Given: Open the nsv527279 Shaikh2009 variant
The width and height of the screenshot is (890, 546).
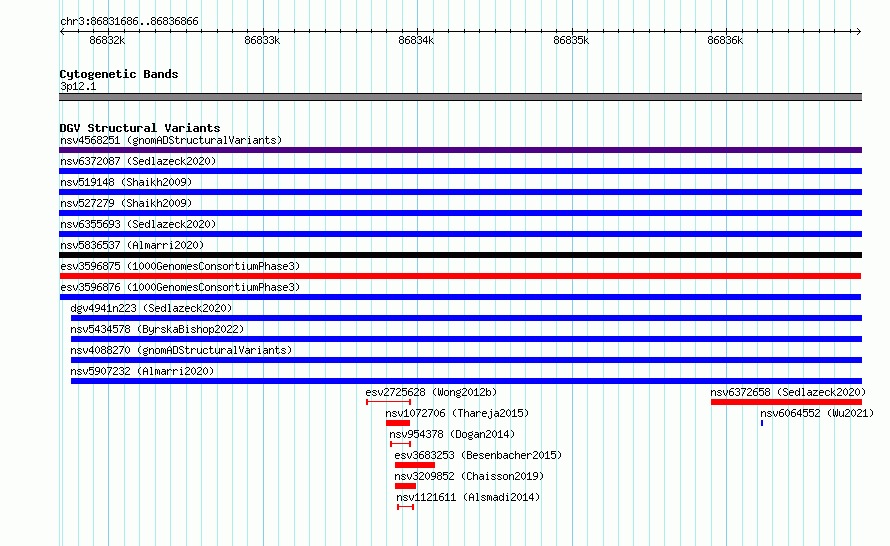Looking at the screenshot, I should click(126, 203).
